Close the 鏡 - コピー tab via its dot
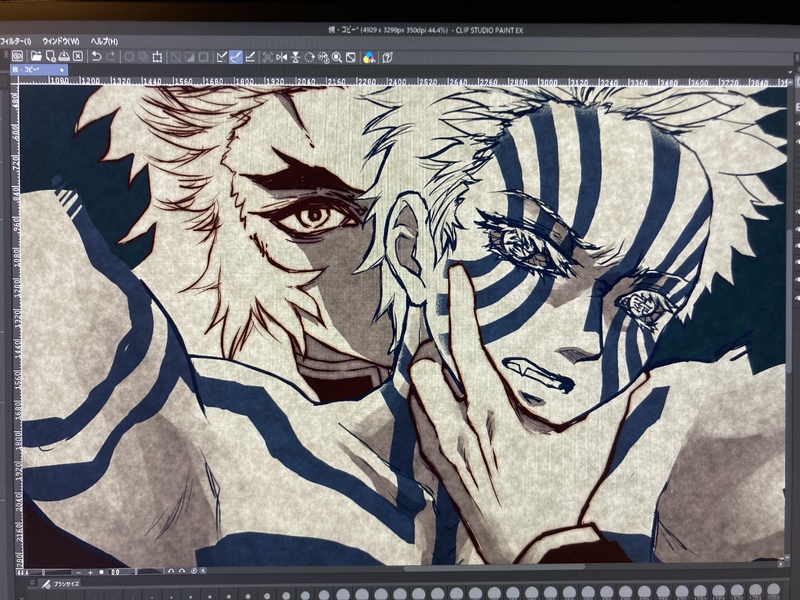Image resolution: width=800 pixels, height=600 pixels. click(62, 70)
